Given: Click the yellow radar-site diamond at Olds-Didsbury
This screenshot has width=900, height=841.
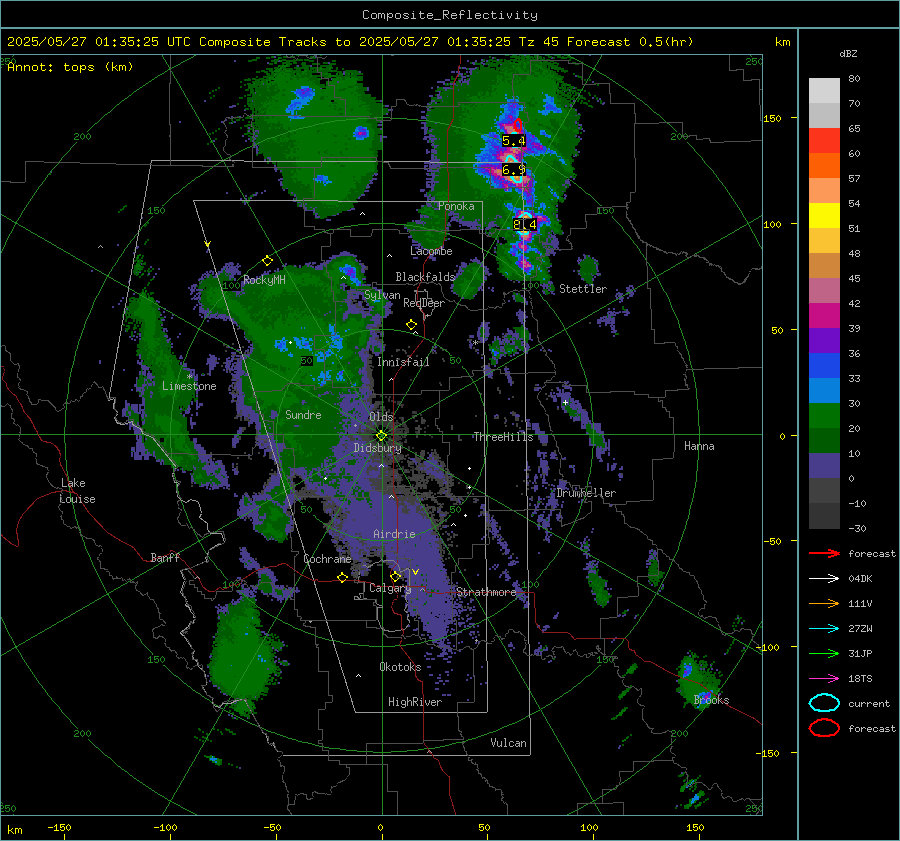Looking at the screenshot, I should 381,435.
